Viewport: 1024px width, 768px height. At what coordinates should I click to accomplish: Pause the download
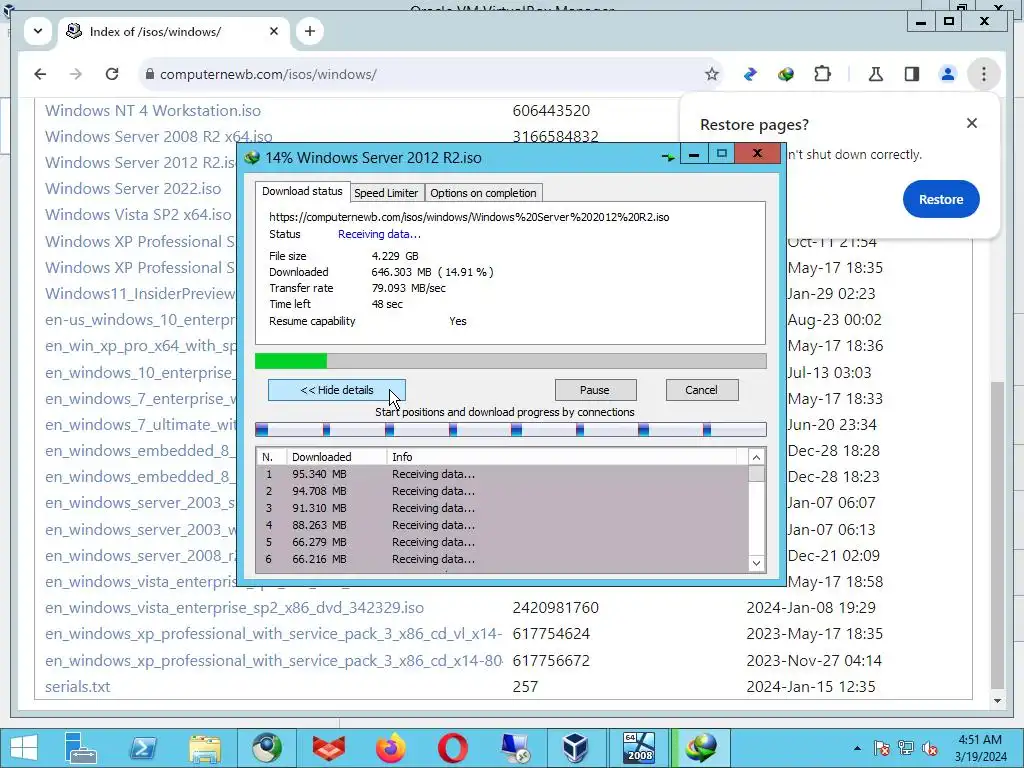pos(595,390)
